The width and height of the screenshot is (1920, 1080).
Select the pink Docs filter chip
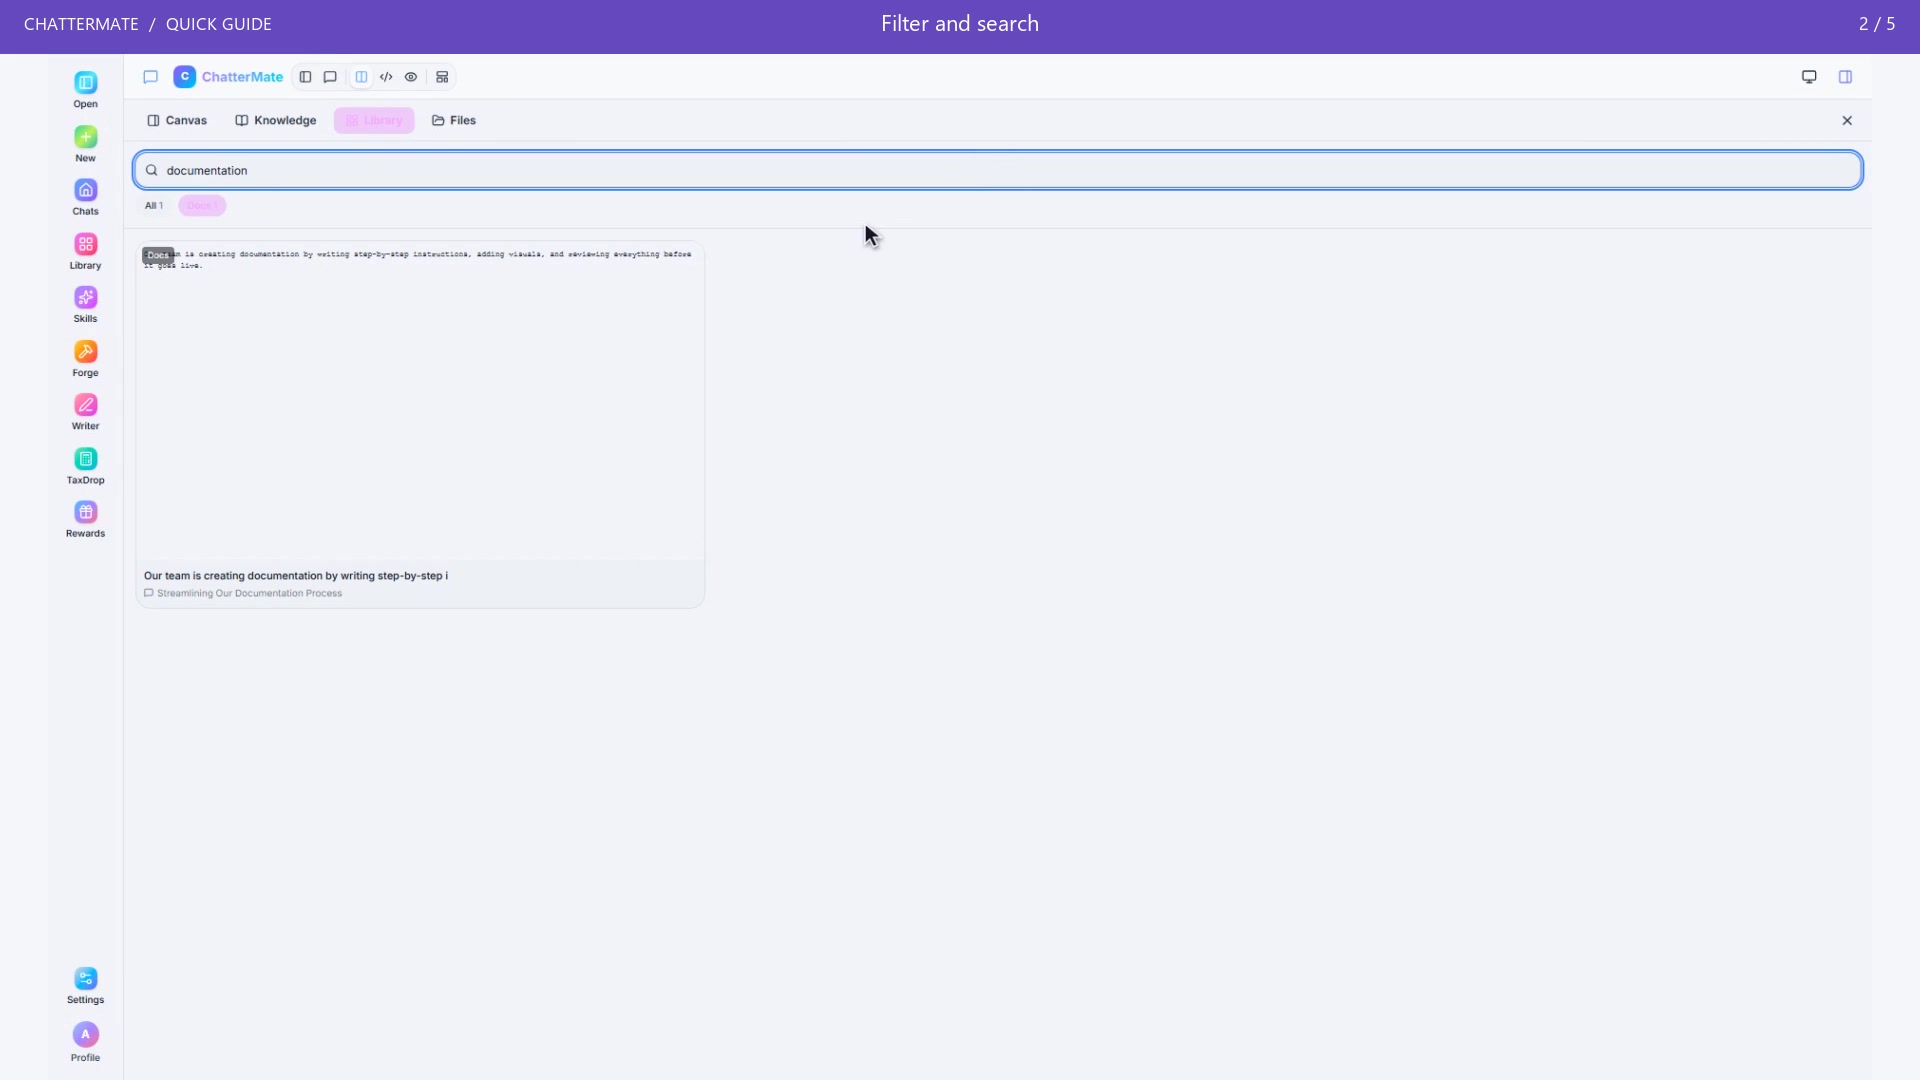coord(202,205)
